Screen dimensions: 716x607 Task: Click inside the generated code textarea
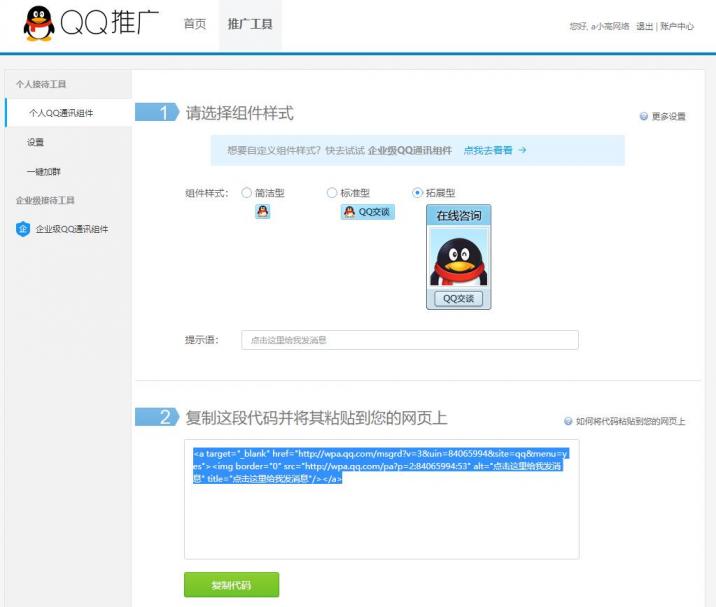click(382, 499)
